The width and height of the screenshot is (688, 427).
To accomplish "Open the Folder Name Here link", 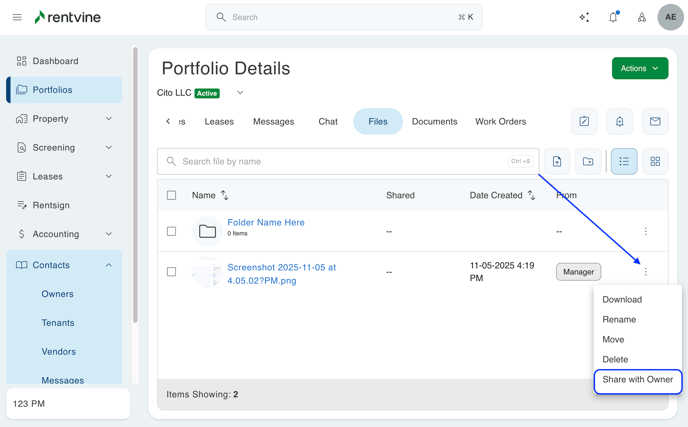I will tap(265, 222).
